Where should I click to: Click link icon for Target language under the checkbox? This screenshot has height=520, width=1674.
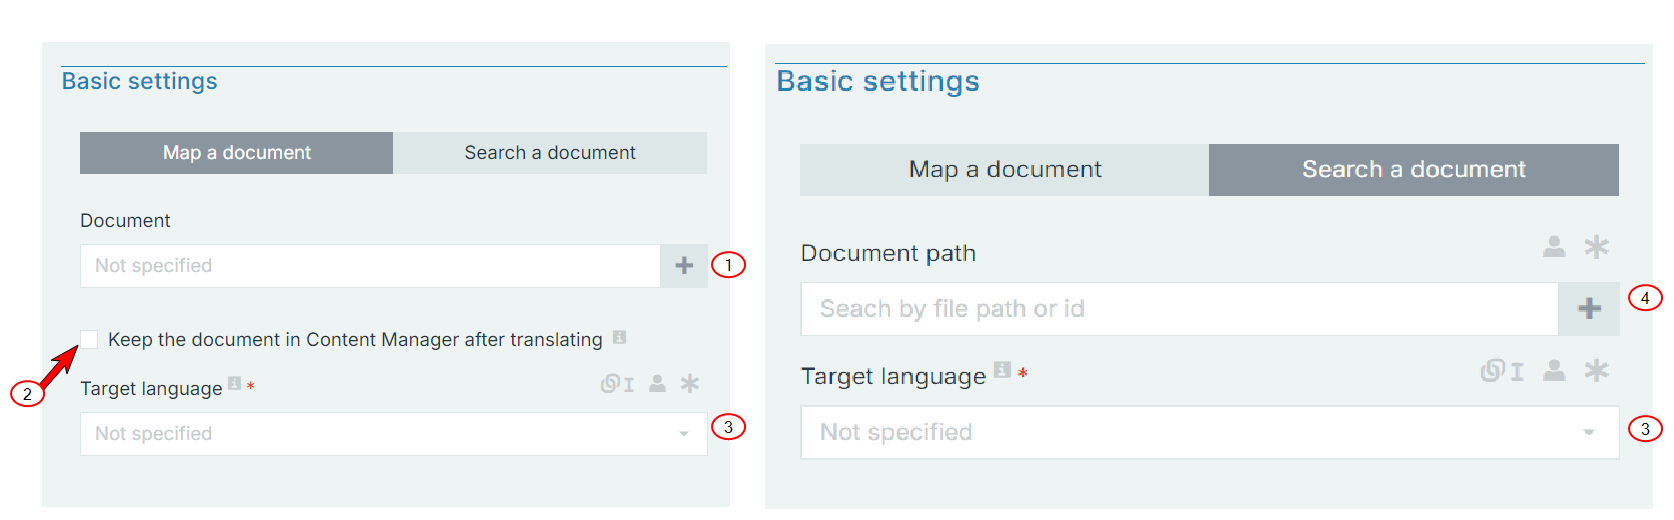[x=616, y=384]
